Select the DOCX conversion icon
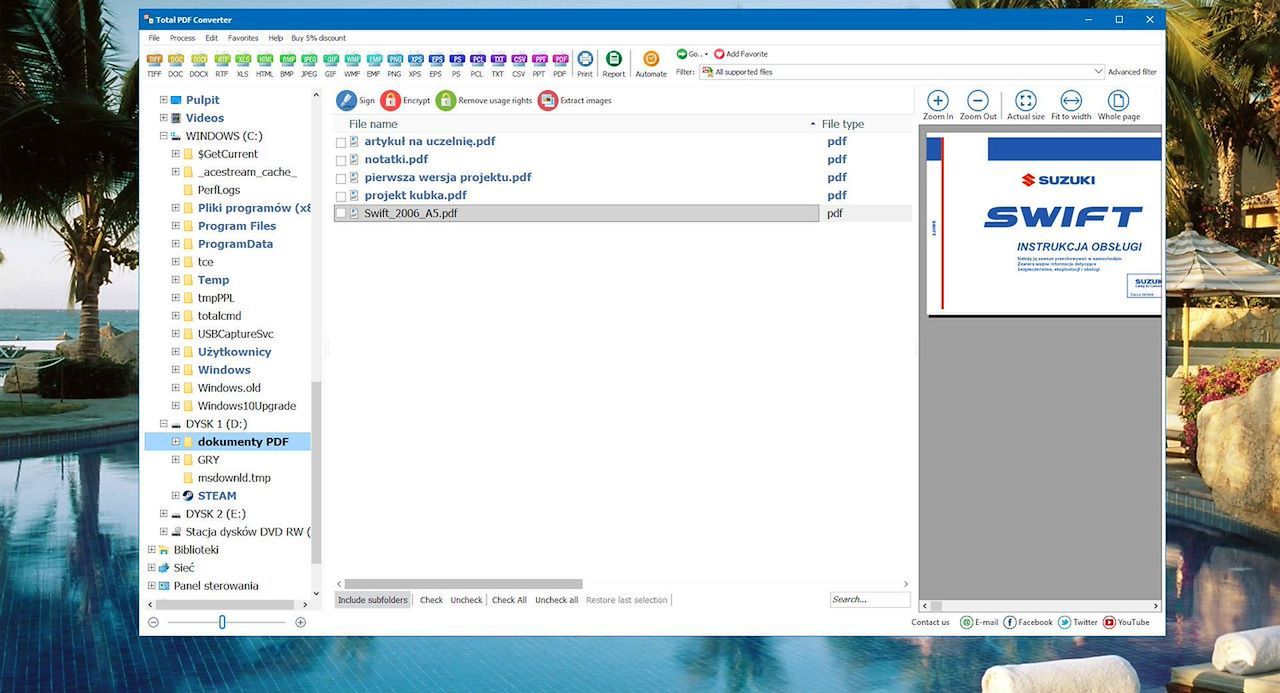 [x=199, y=64]
